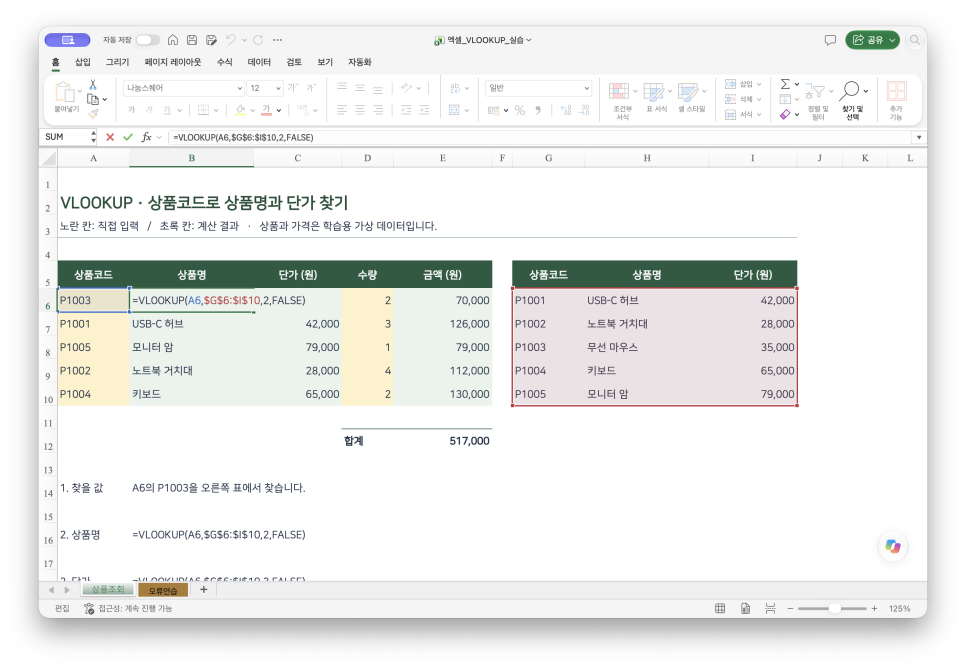
Task: Click the fx insert function icon
Action: pyautogui.click(x=147, y=137)
